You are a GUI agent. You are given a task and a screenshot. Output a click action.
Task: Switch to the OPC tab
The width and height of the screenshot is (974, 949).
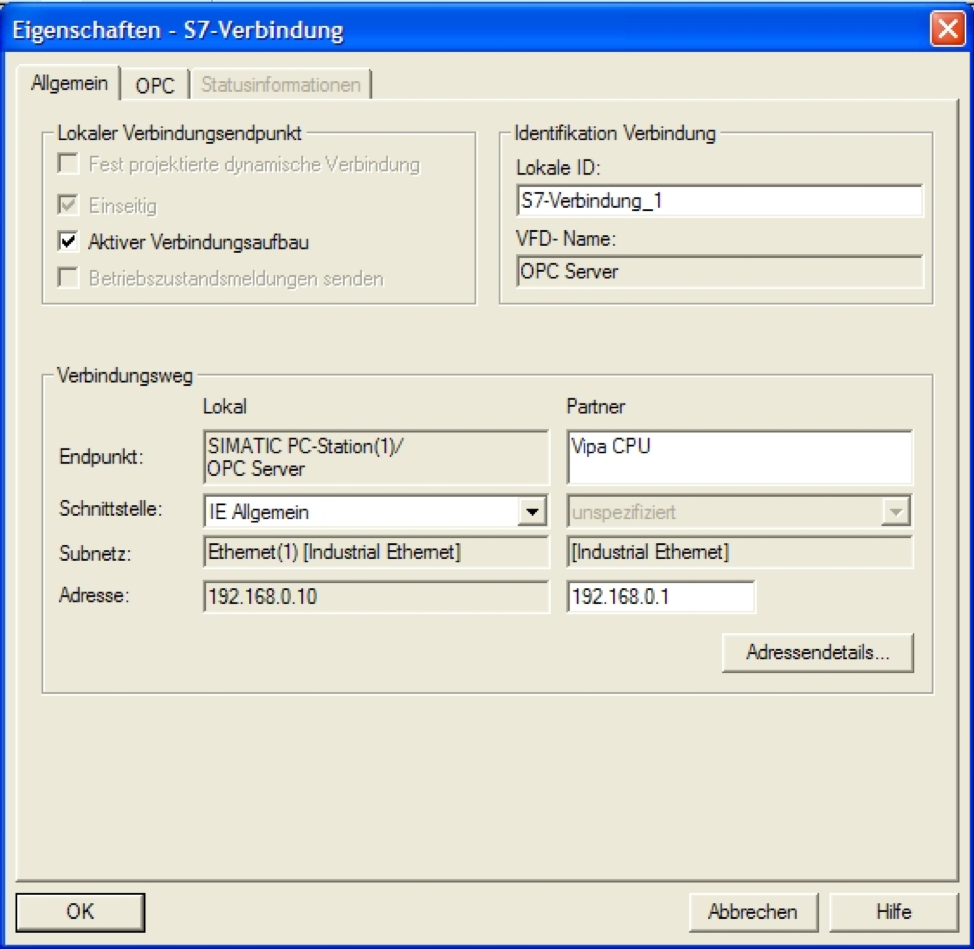155,86
